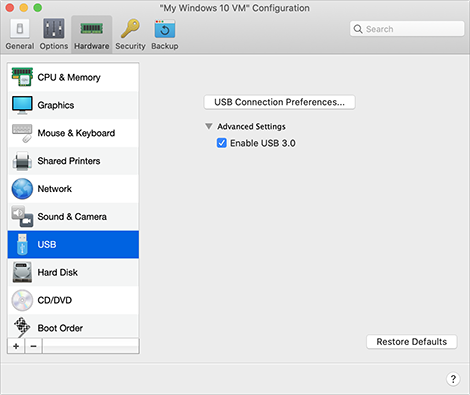
Task: Select Hard Disk label in the sidebar
Action: [58, 272]
